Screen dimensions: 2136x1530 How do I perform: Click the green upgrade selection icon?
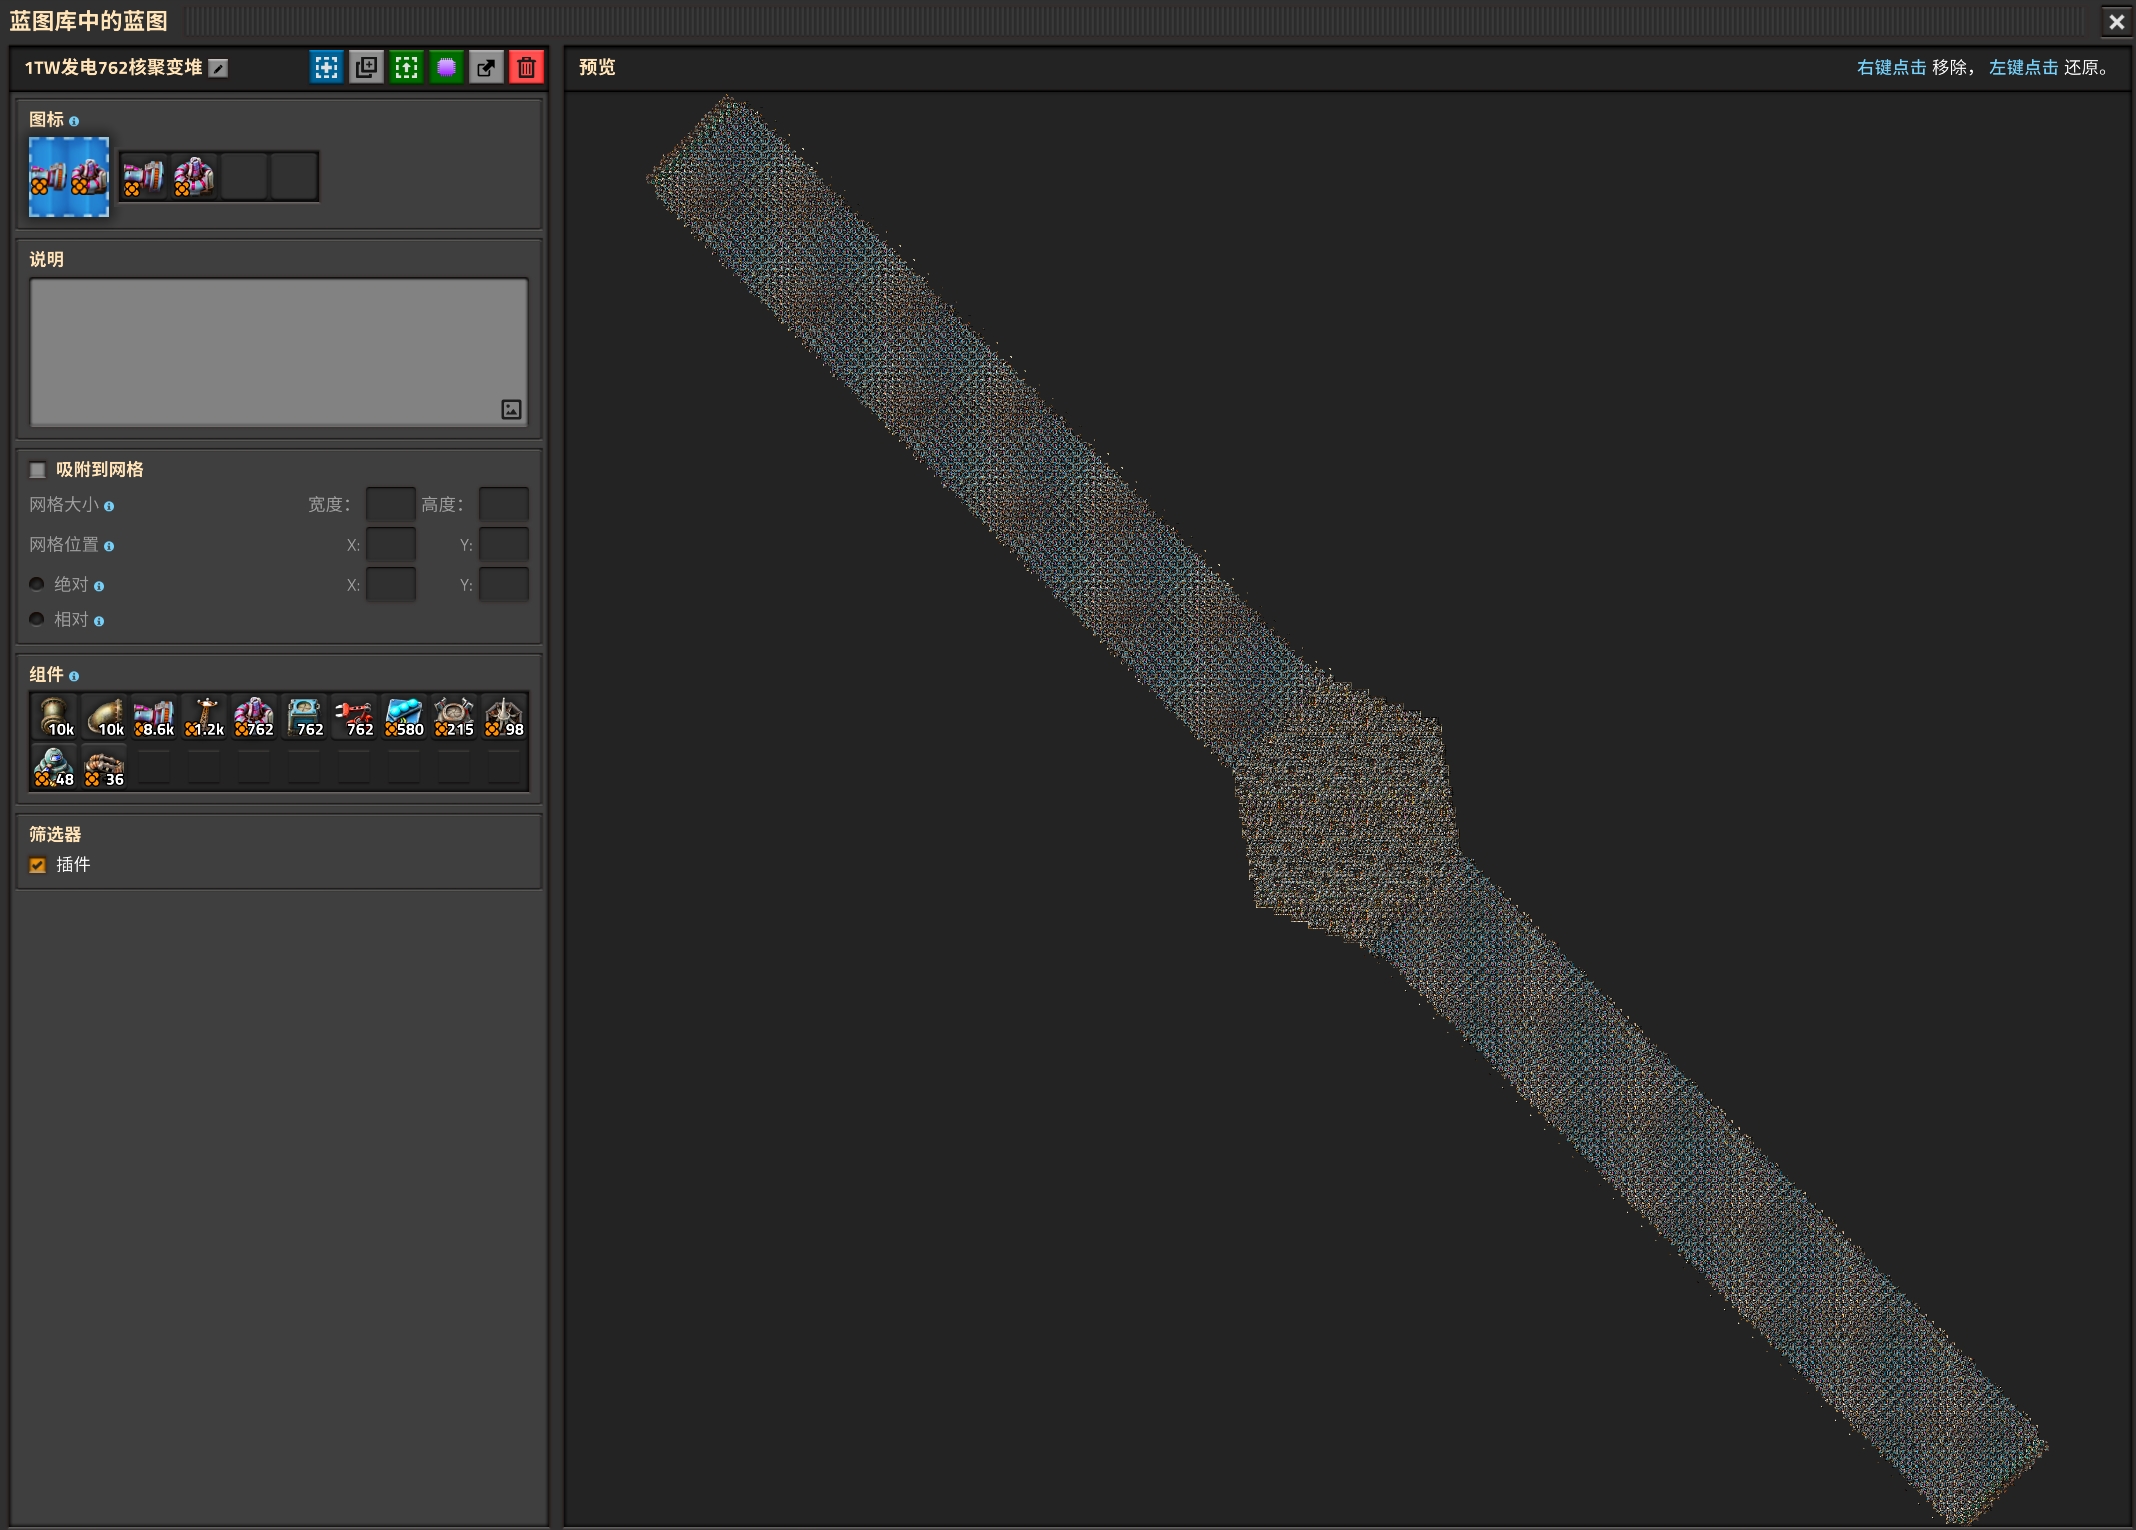(406, 67)
